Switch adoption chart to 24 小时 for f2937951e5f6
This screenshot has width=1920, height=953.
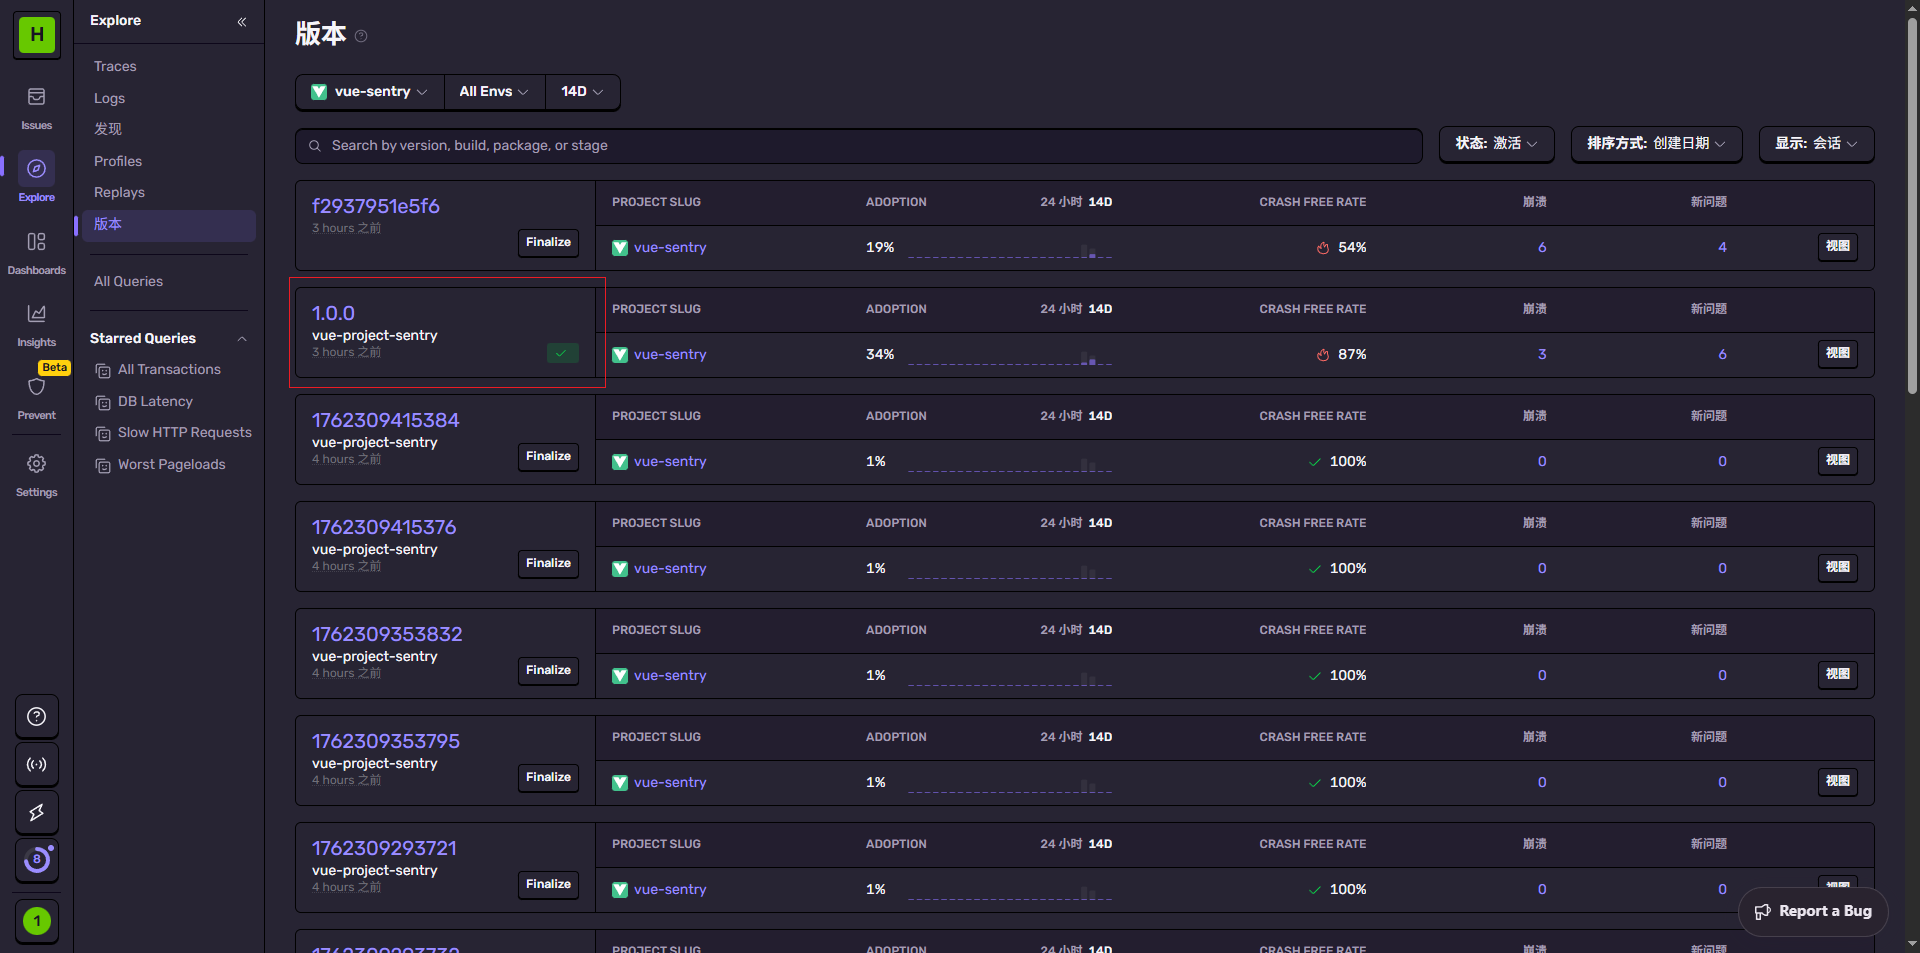pyautogui.click(x=1060, y=202)
